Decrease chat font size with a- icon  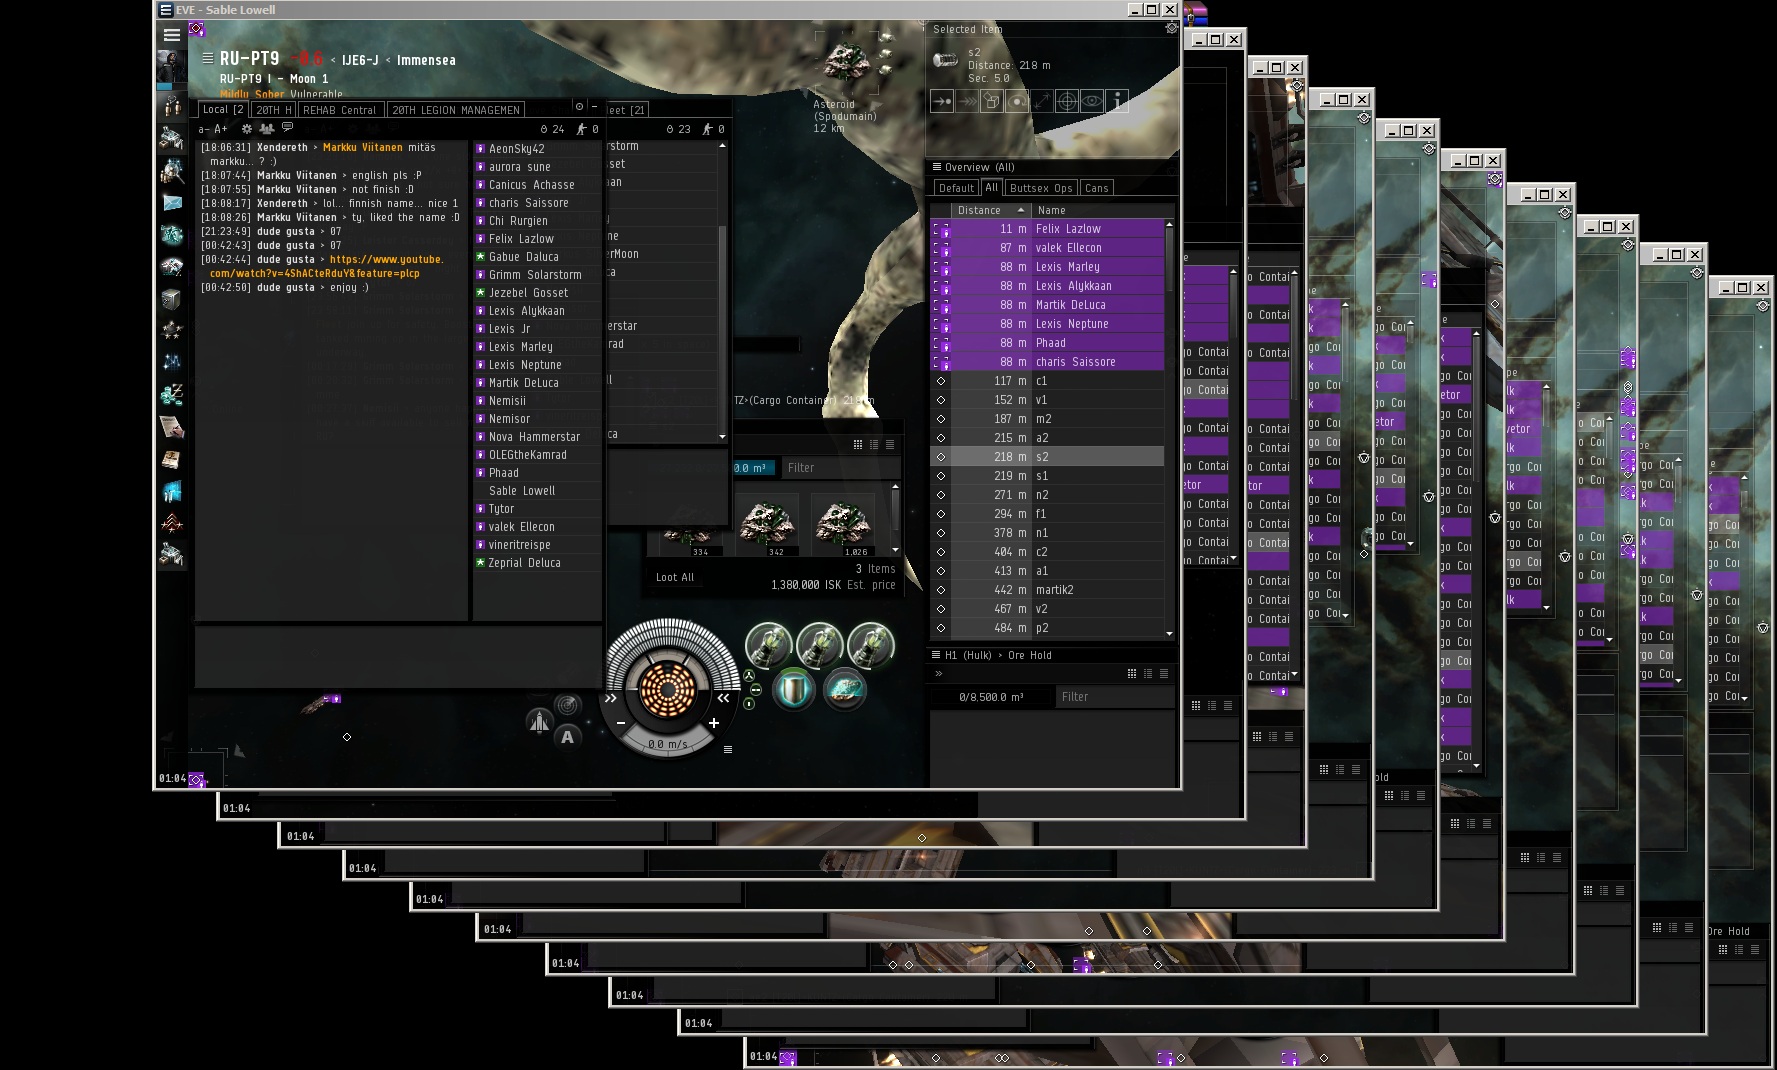[x=204, y=129]
